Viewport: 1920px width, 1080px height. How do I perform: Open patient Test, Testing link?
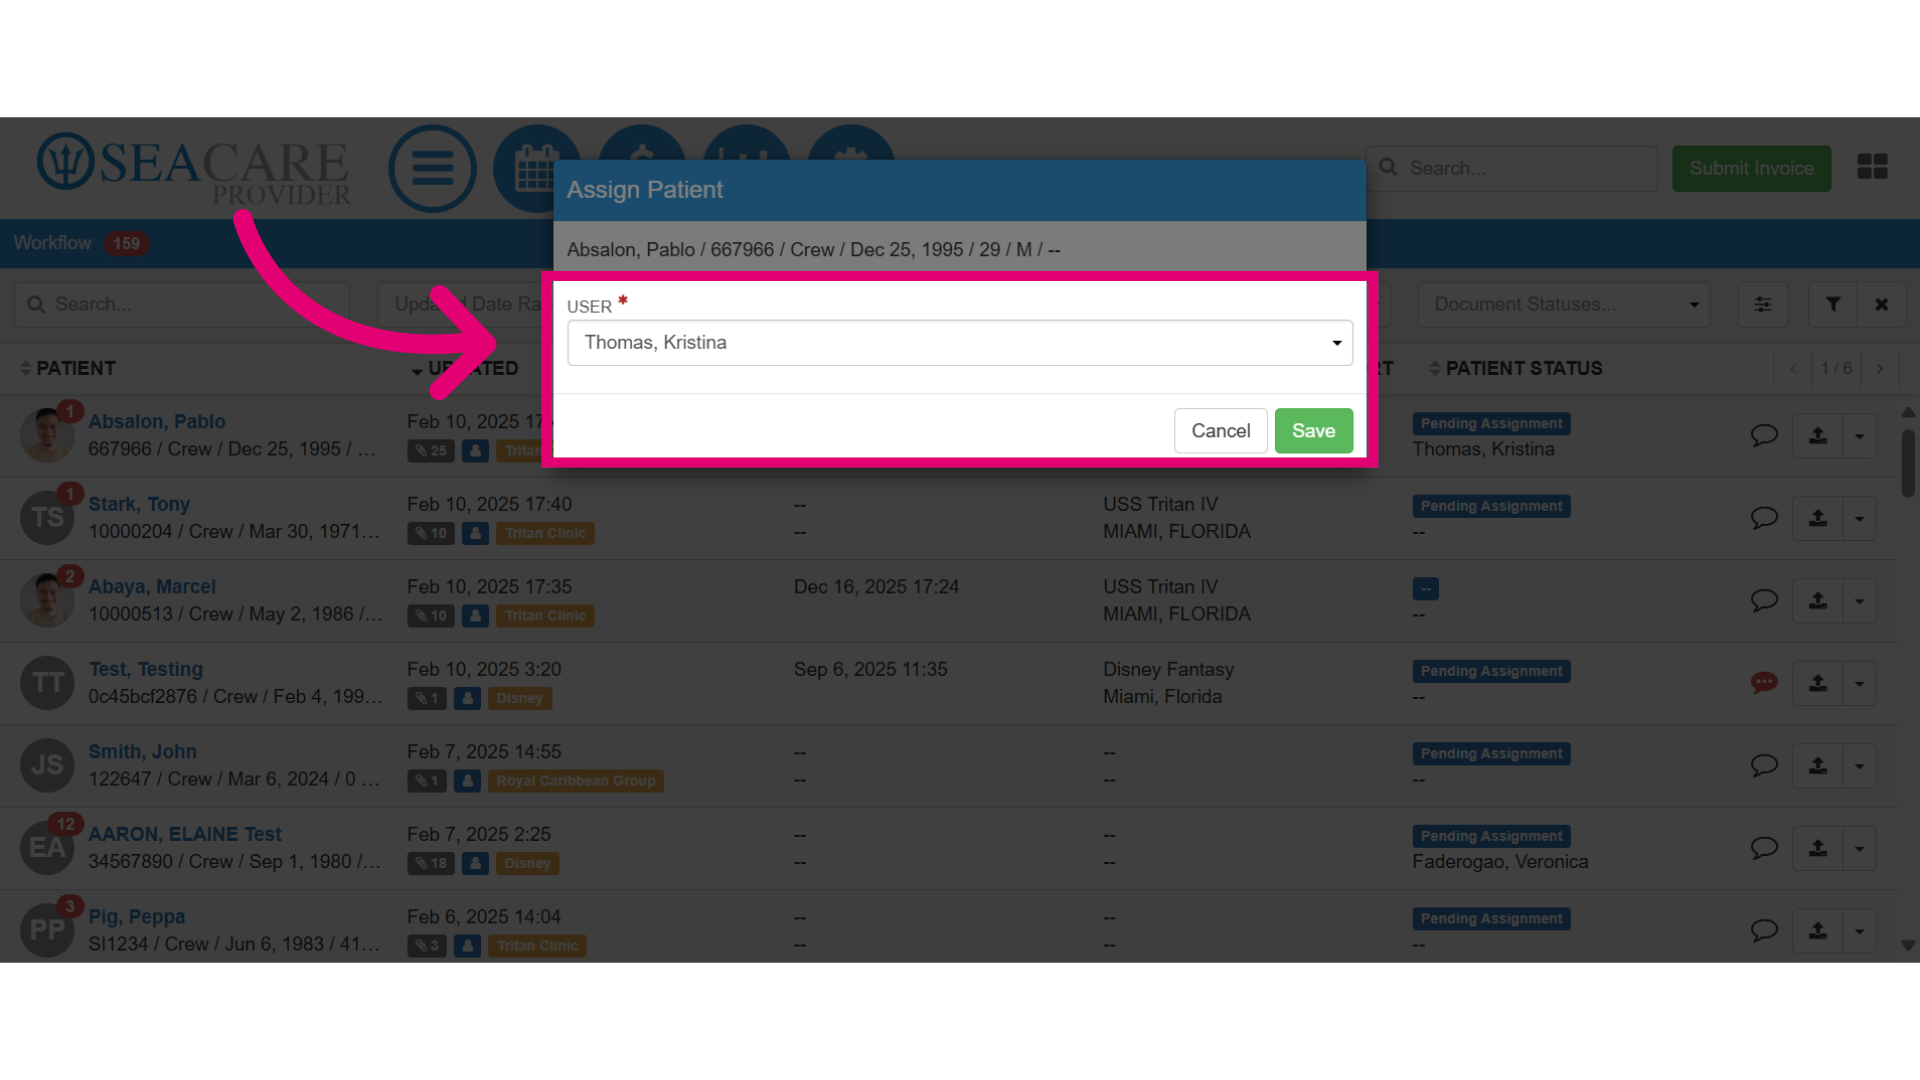tap(145, 669)
